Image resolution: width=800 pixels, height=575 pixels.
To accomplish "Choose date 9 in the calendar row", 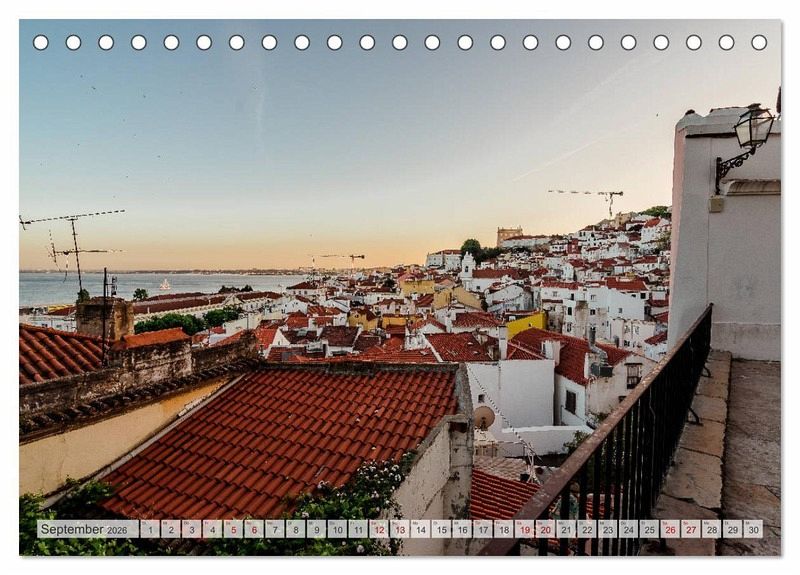I will [x=316, y=529].
